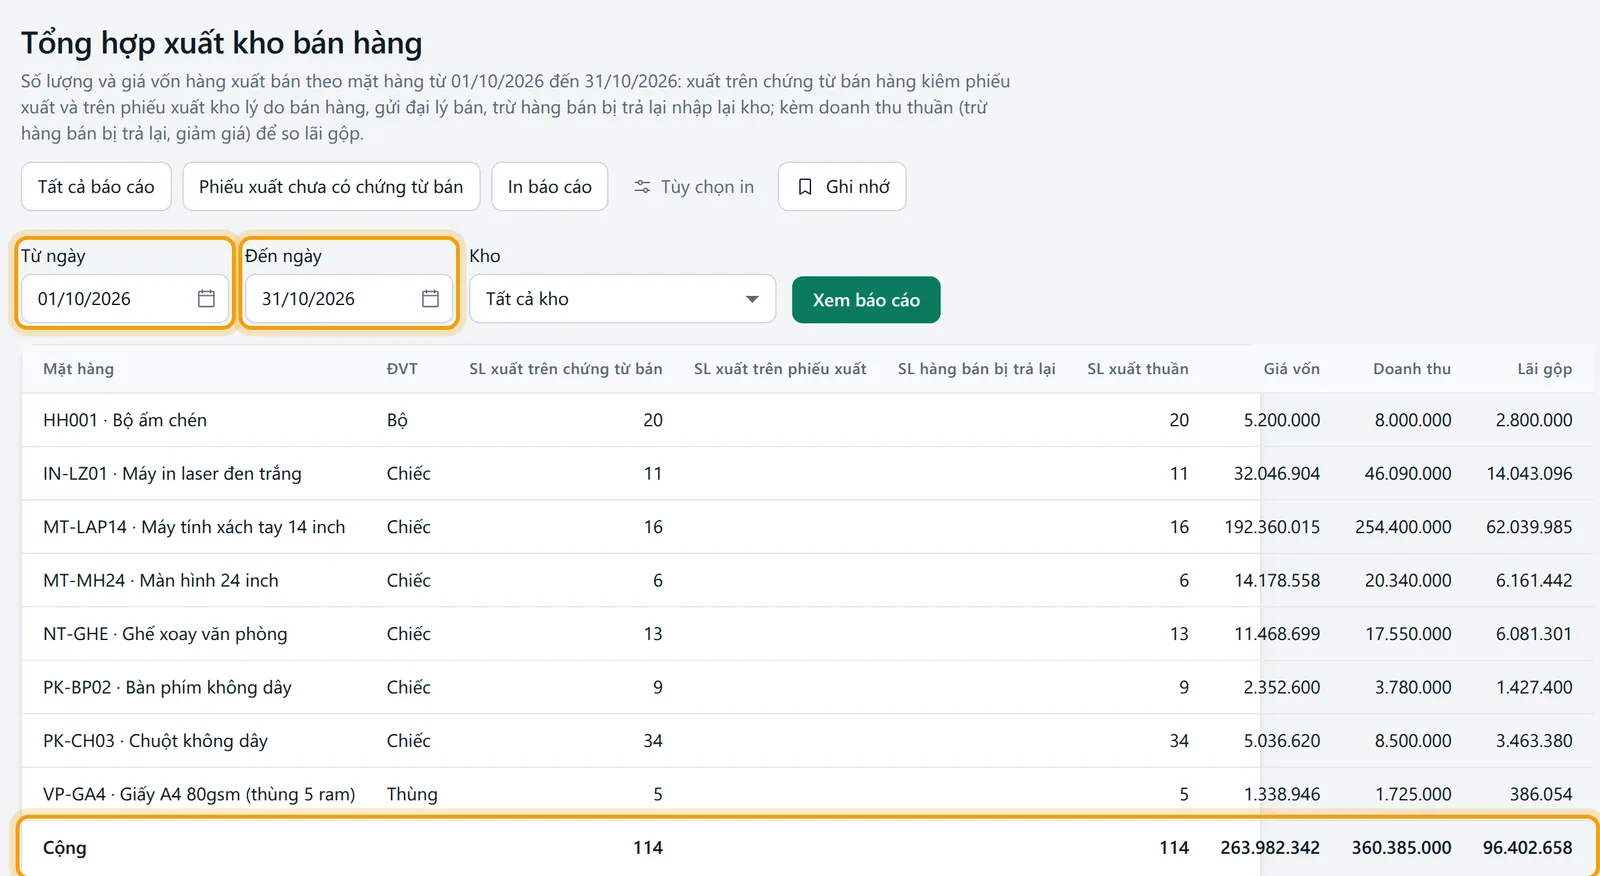The height and width of the screenshot is (876, 1600).
Task: Select the PK-CH03 Chuột không dây row
Action: (807, 741)
